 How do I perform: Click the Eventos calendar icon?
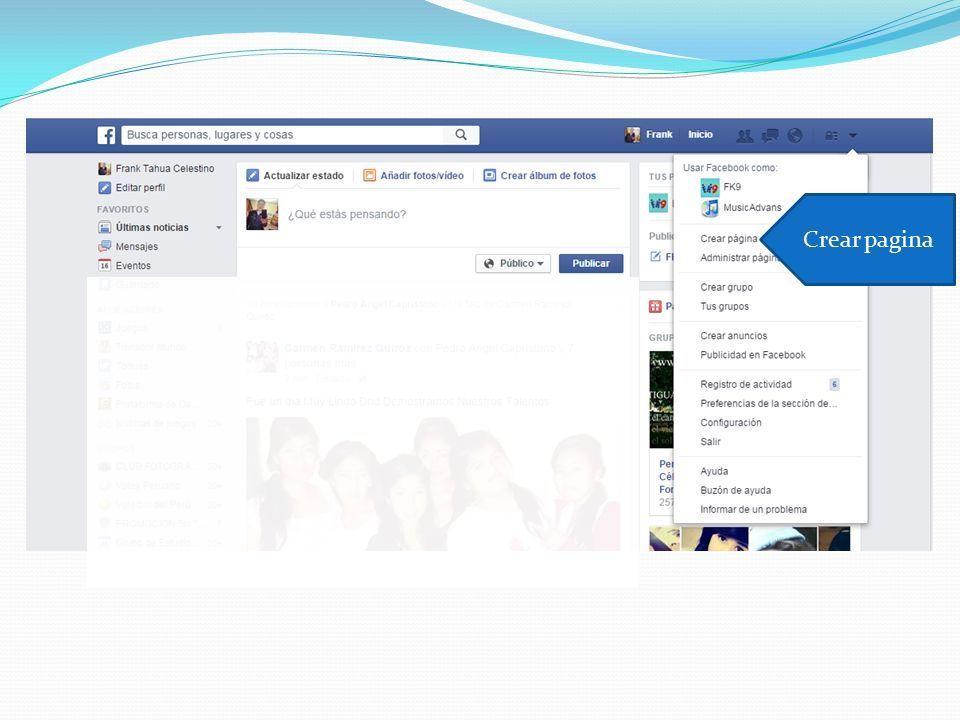105,266
